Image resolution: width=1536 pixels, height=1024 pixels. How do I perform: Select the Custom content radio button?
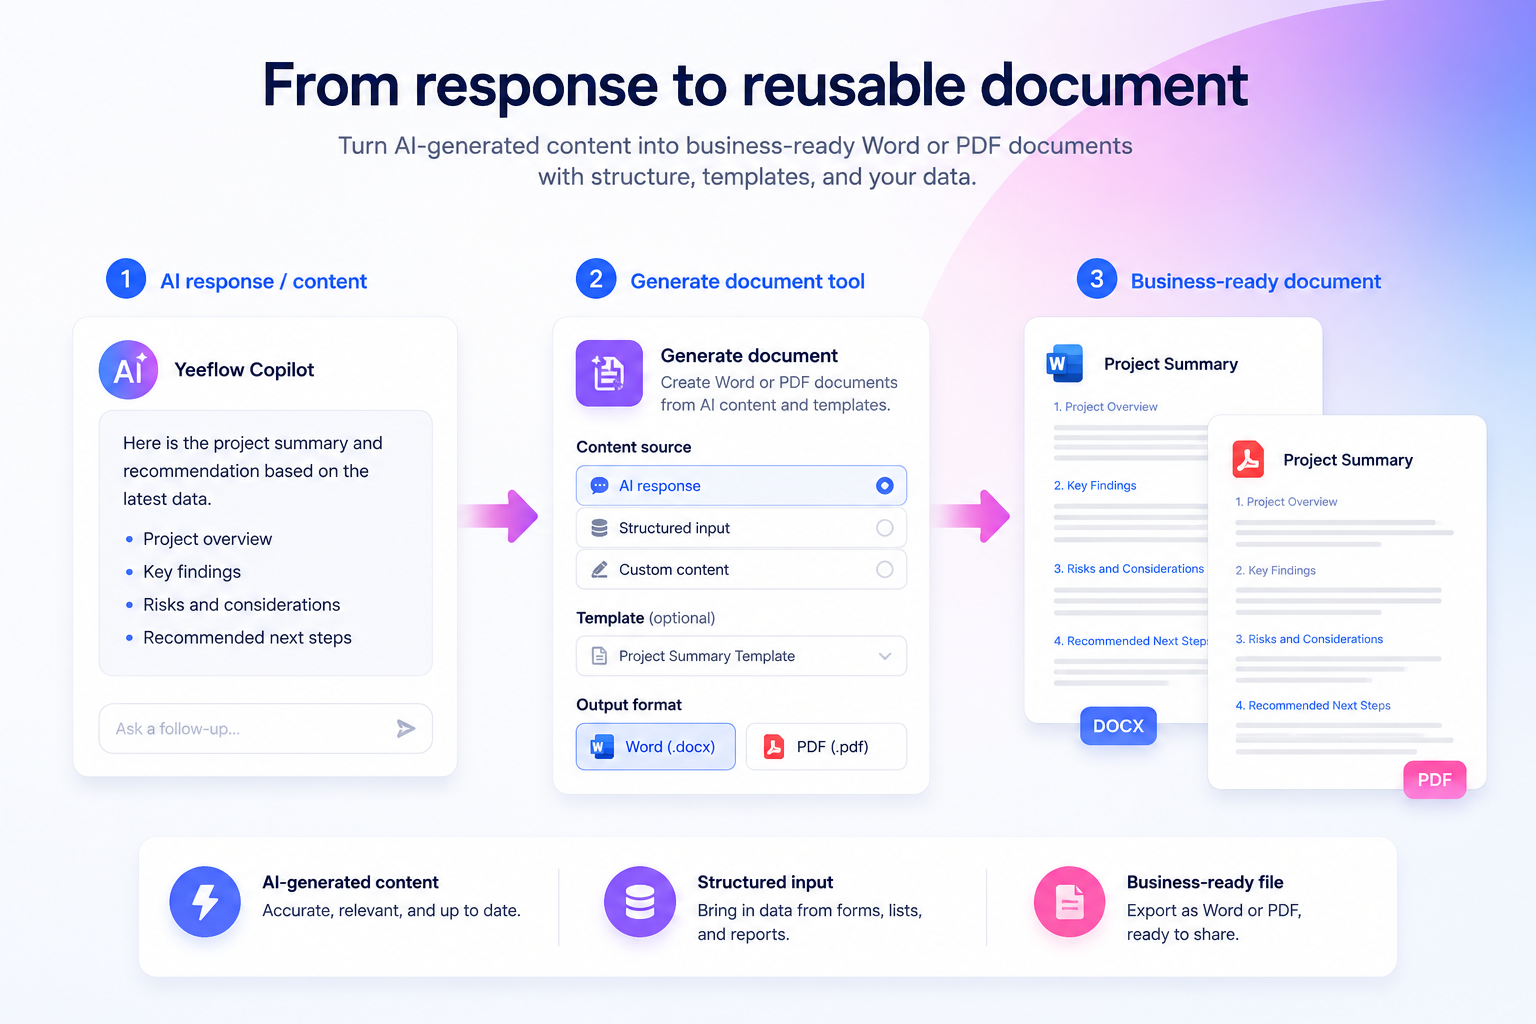coord(884,570)
